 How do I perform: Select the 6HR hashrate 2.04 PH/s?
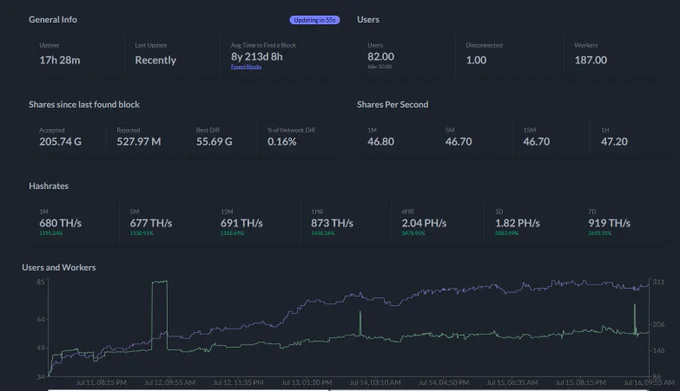point(424,223)
